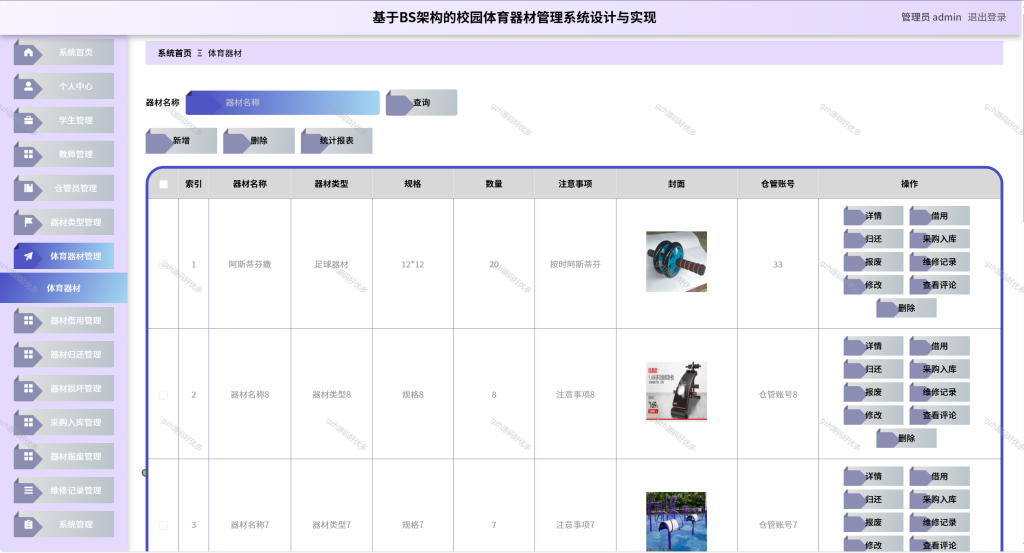The width and height of the screenshot is (1024, 553).
Task: Click 采购入库 for row 器材名称8
Action: coord(939,369)
